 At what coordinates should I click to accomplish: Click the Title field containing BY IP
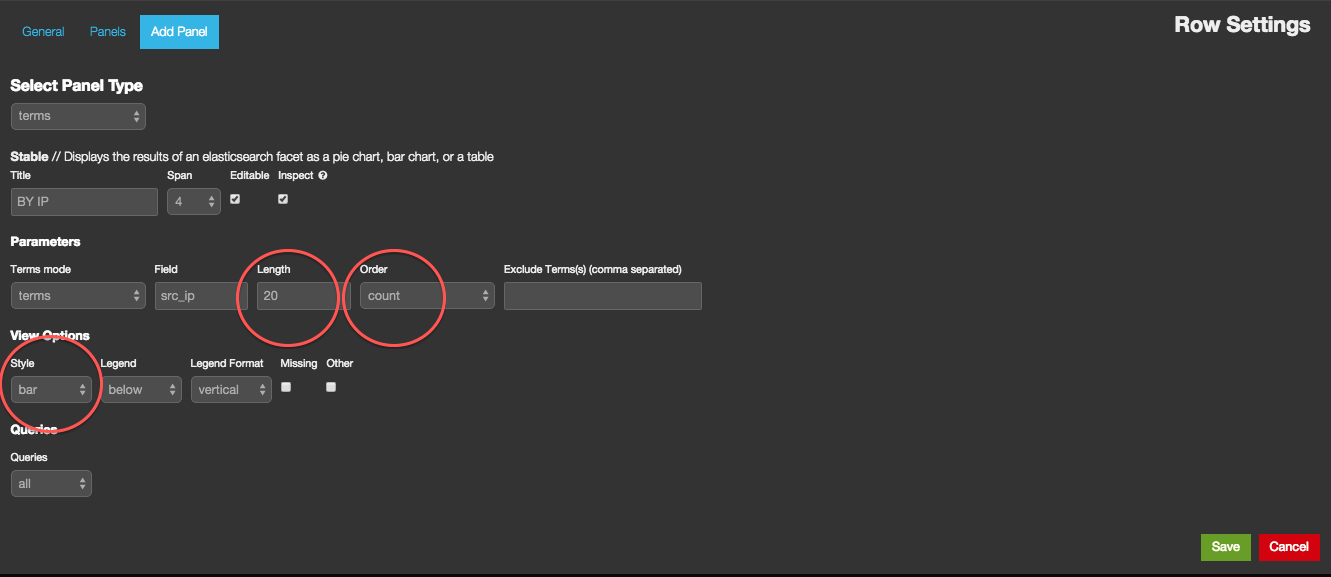[x=84, y=202]
